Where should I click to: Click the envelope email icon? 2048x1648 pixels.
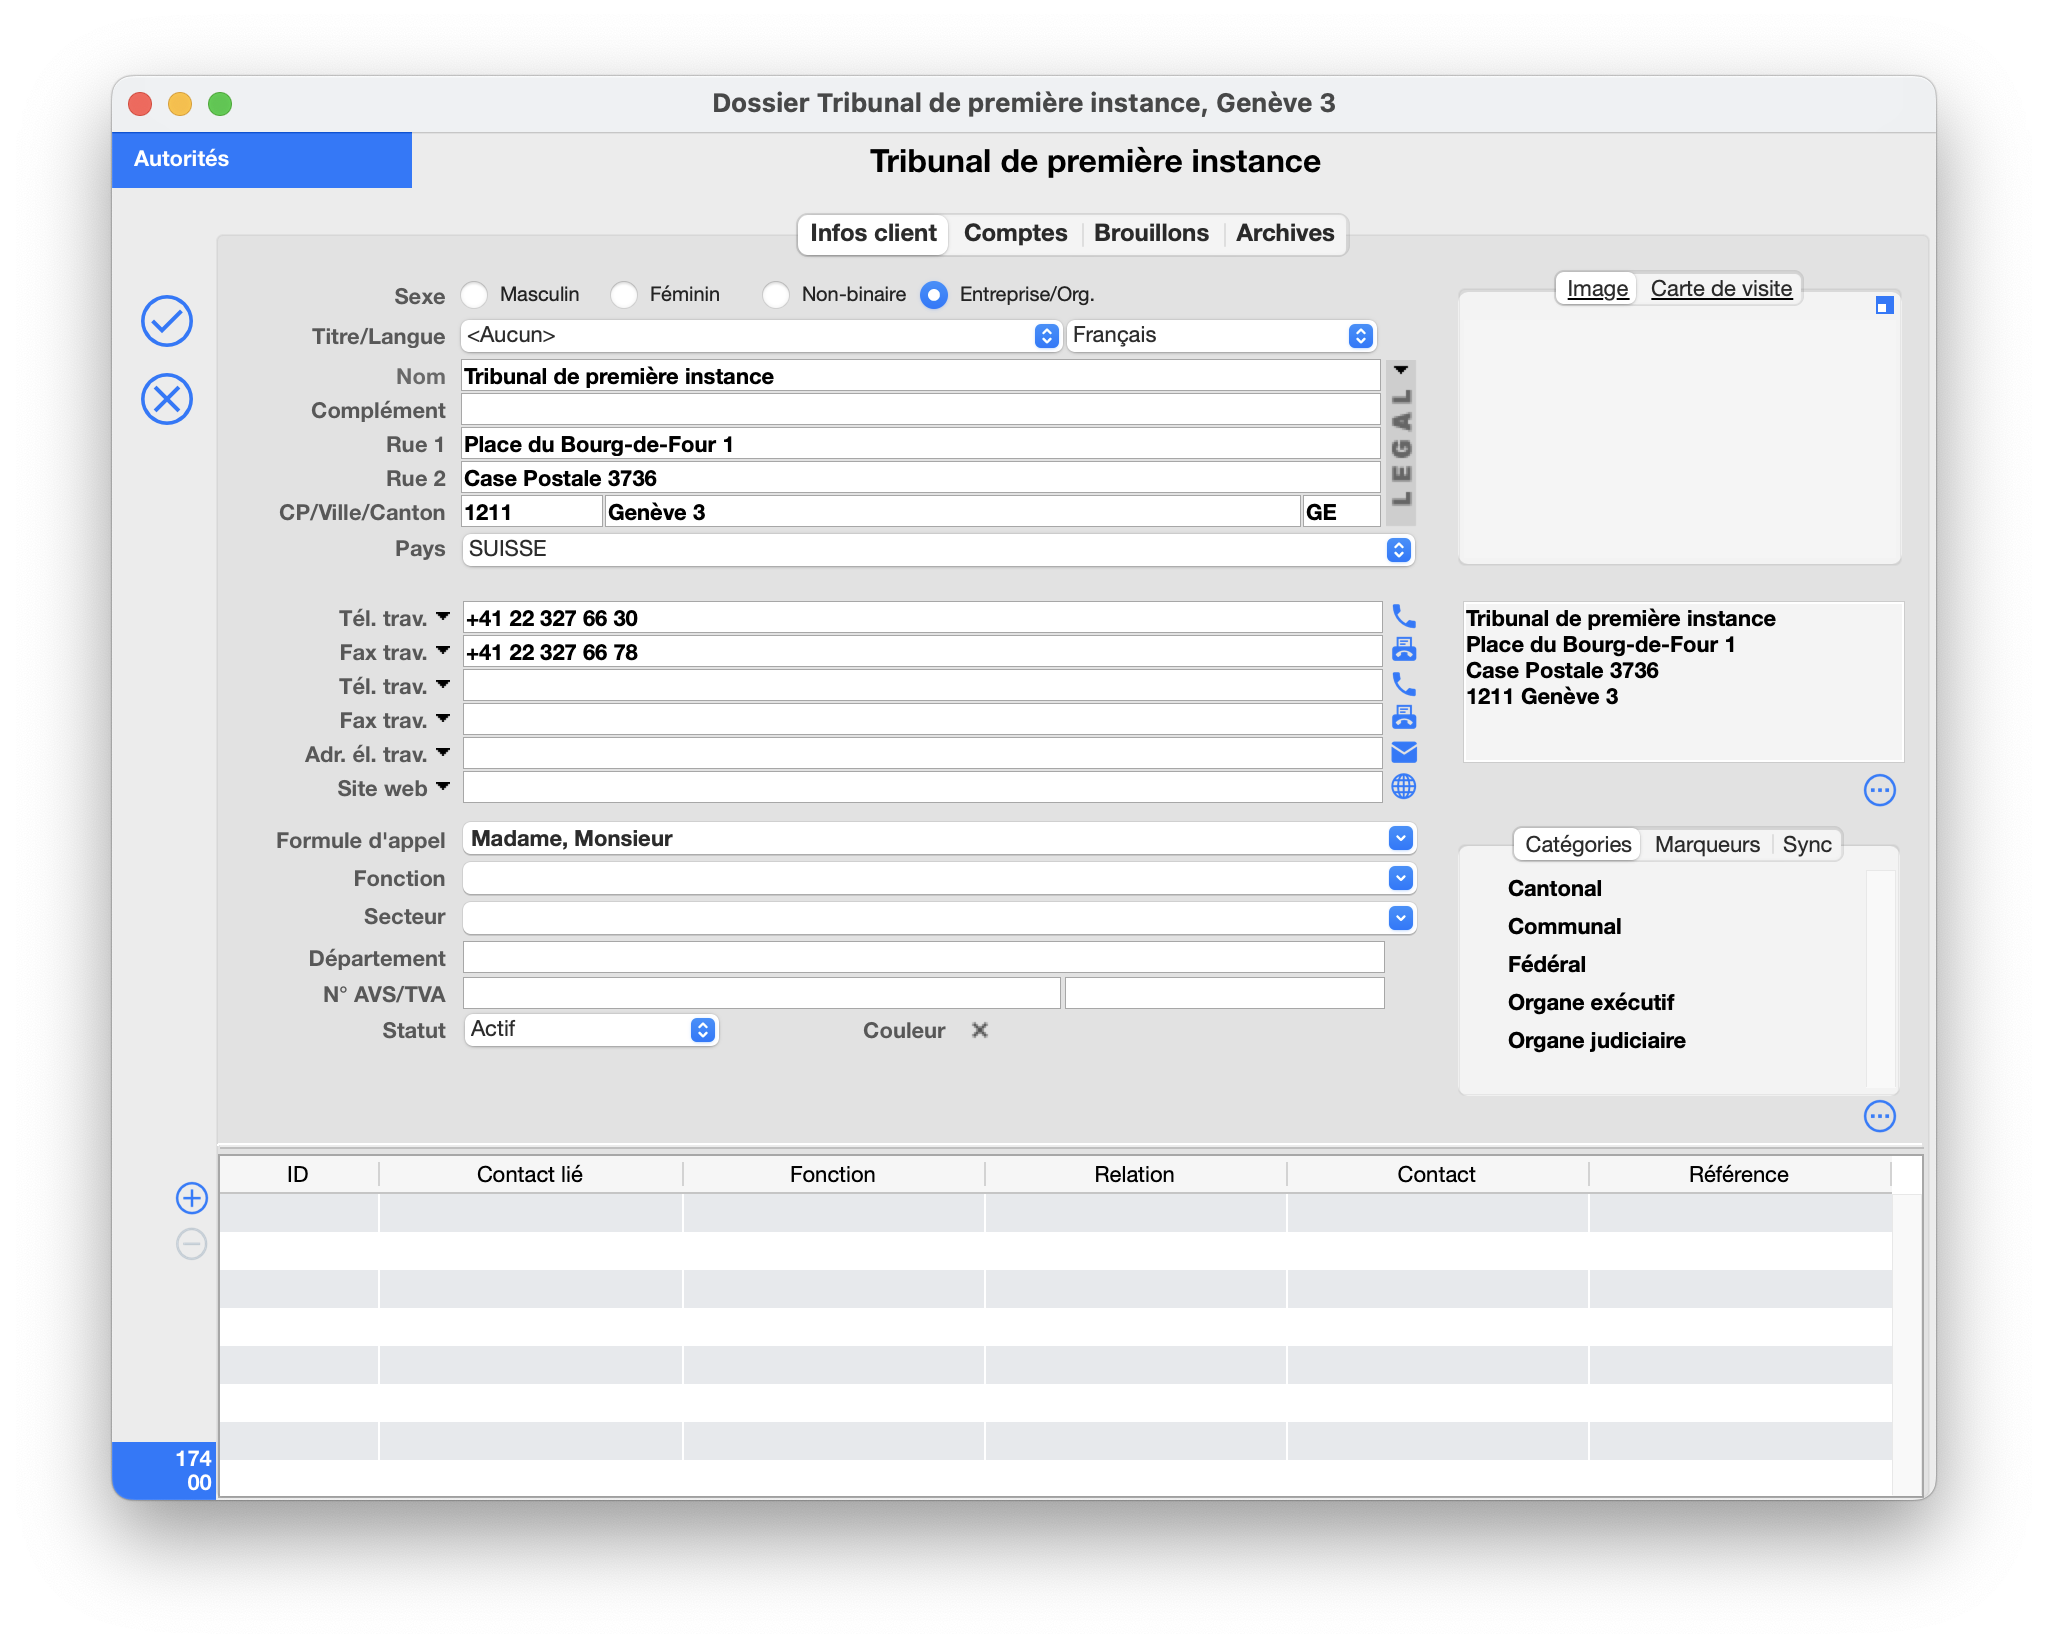(x=1404, y=753)
